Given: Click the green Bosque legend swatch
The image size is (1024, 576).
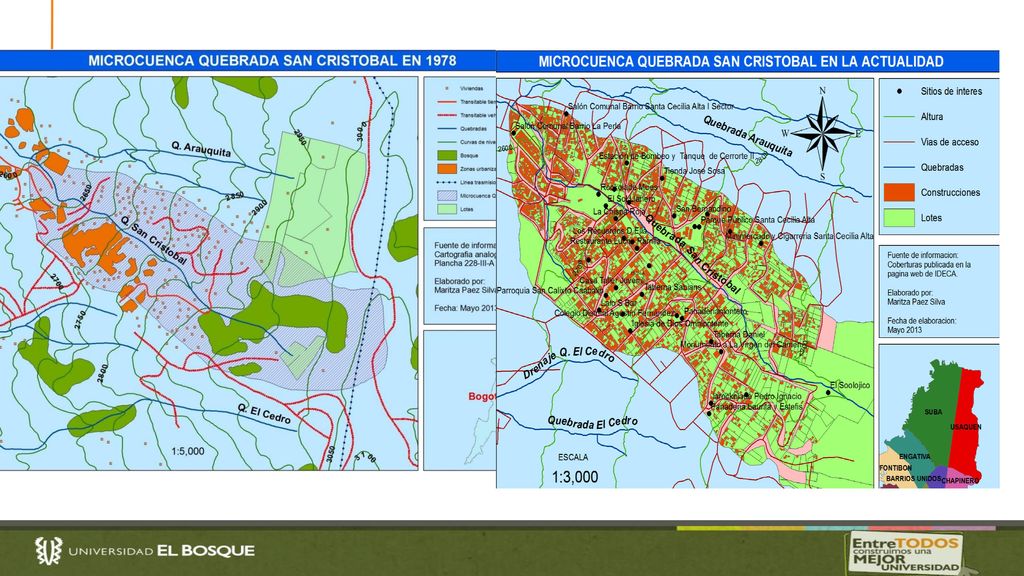Looking at the screenshot, I should click(x=446, y=155).
